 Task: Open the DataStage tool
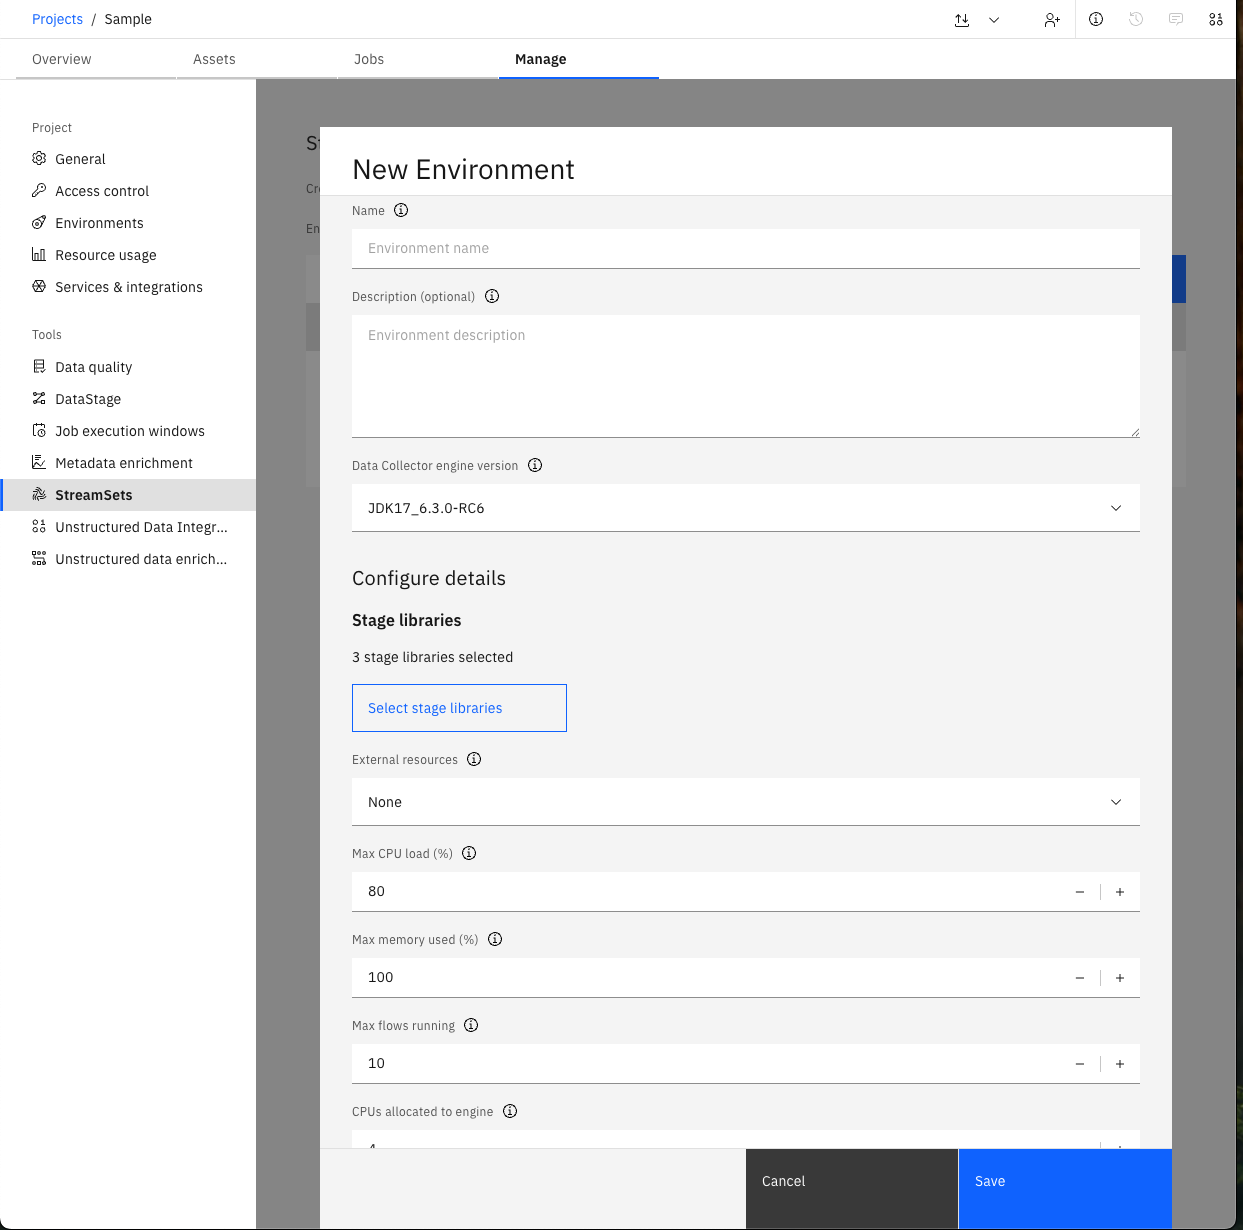click(128, 399)
